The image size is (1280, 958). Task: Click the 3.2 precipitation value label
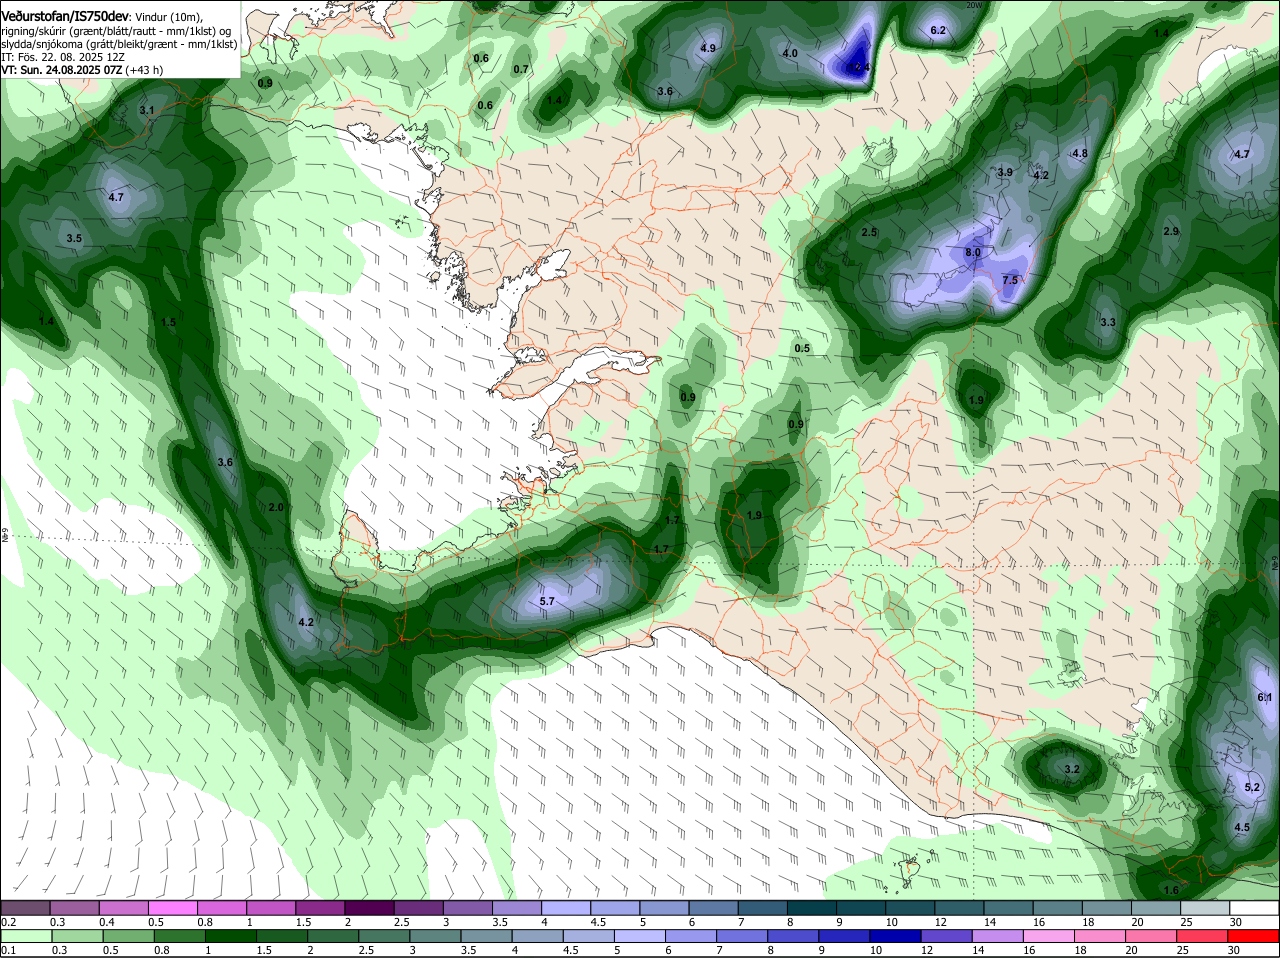(x=1072, y=770)
